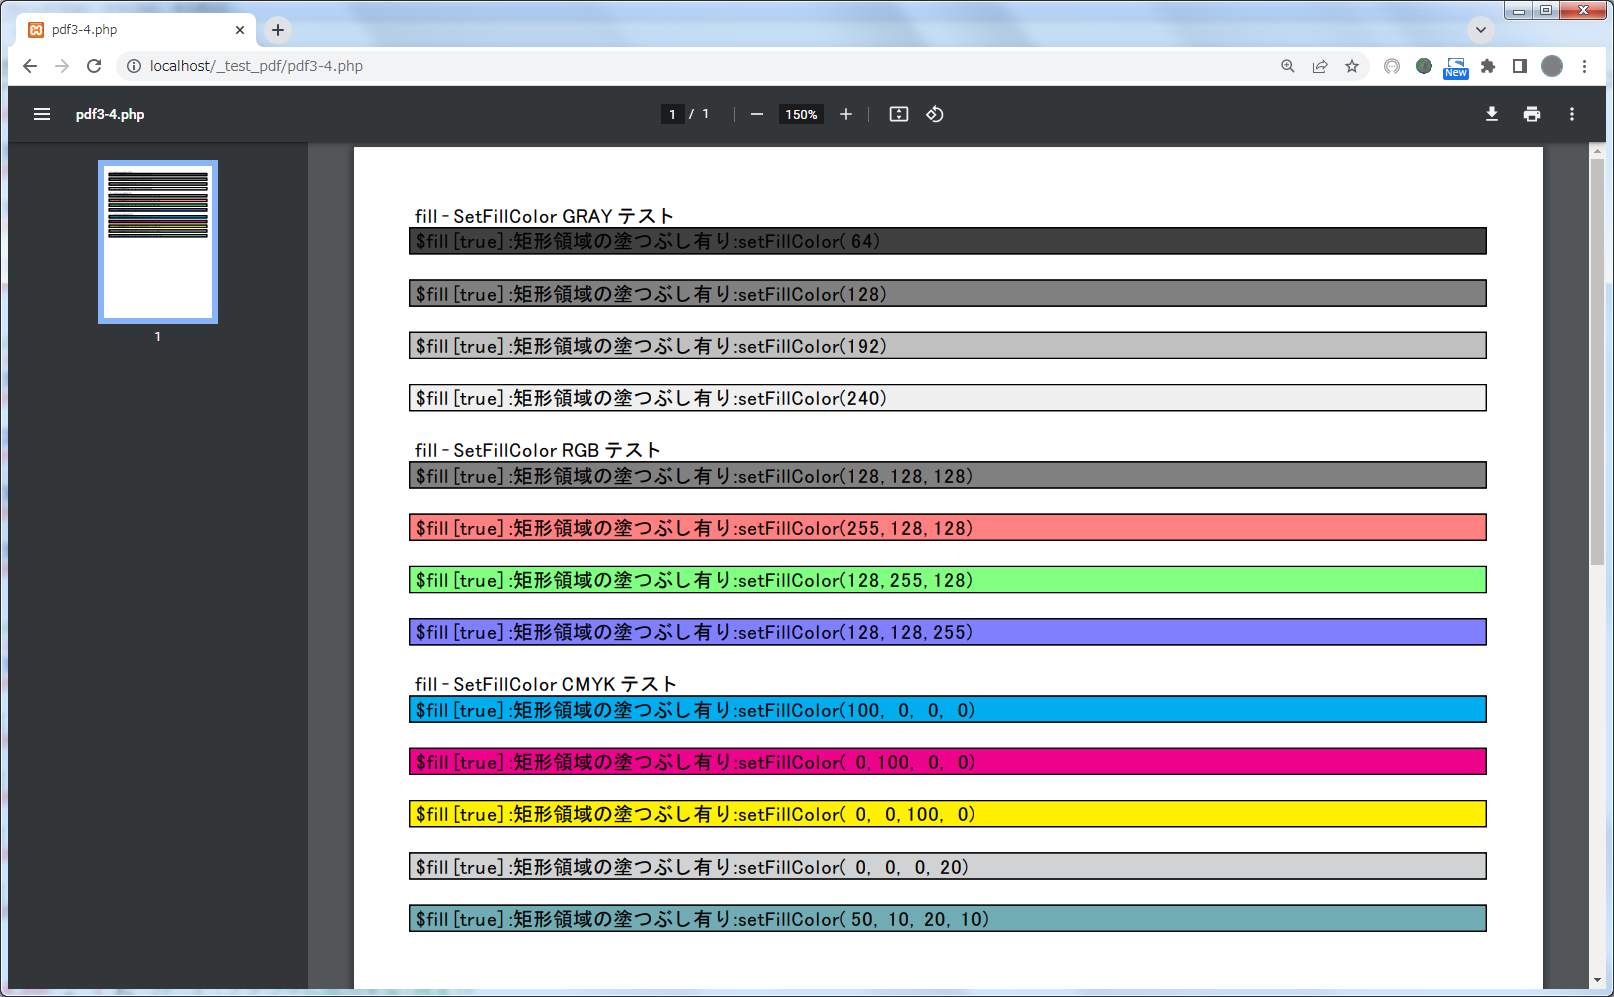This screenshot has height=997, width=1614.
Task: Click the scrollbar up arrow
Action: tap(1597, 151)
